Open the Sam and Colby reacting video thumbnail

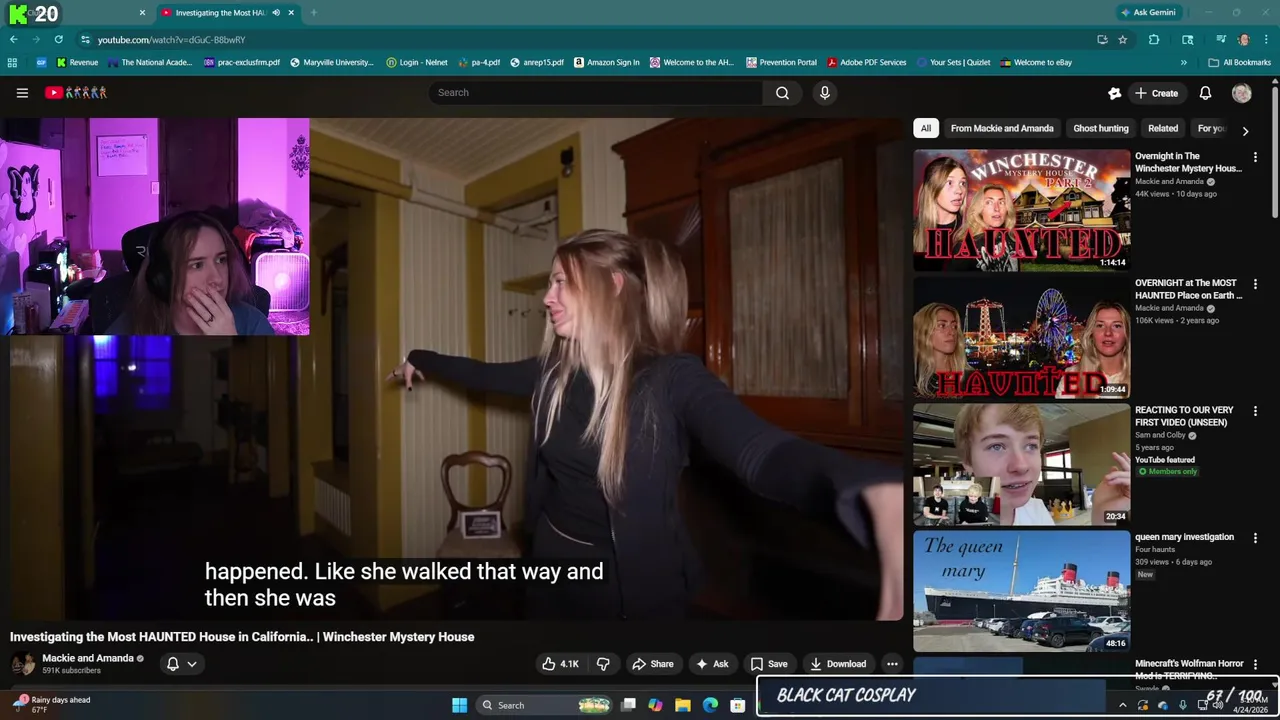[x=1021, y=464]
